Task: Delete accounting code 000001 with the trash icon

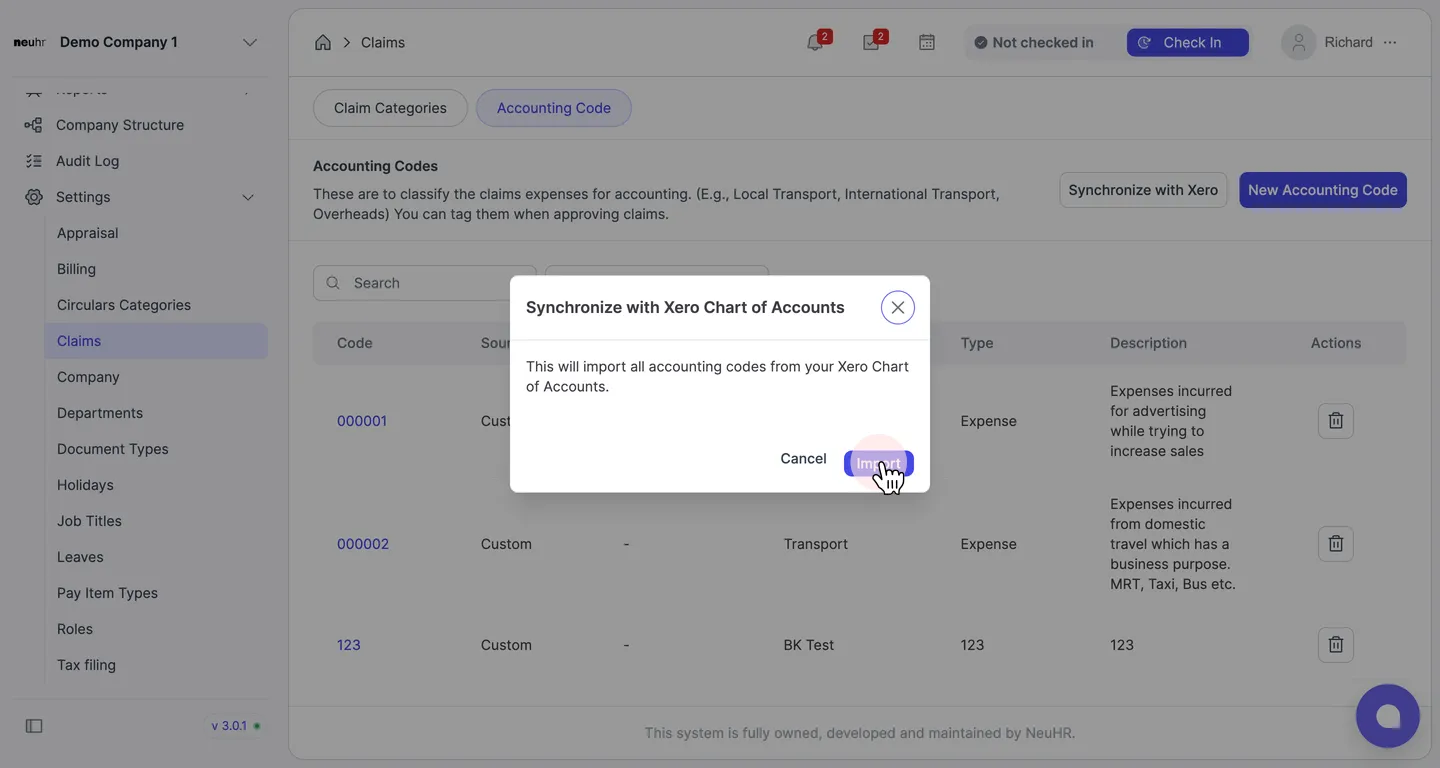Action: click(x=1336, y=421)
